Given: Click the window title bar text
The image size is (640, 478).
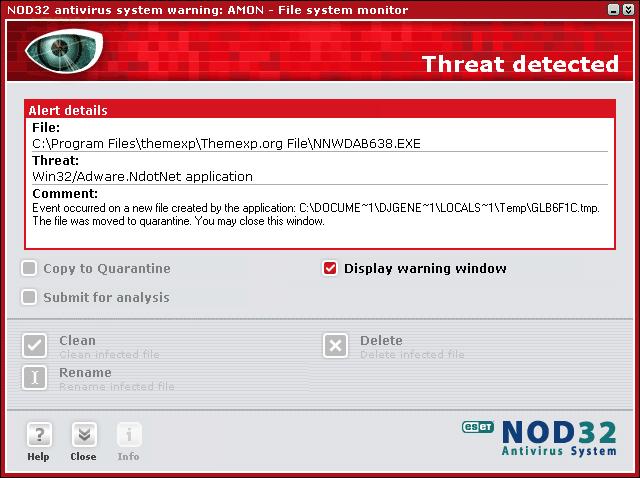Looking at the screenshot, I should coord(208,10).
